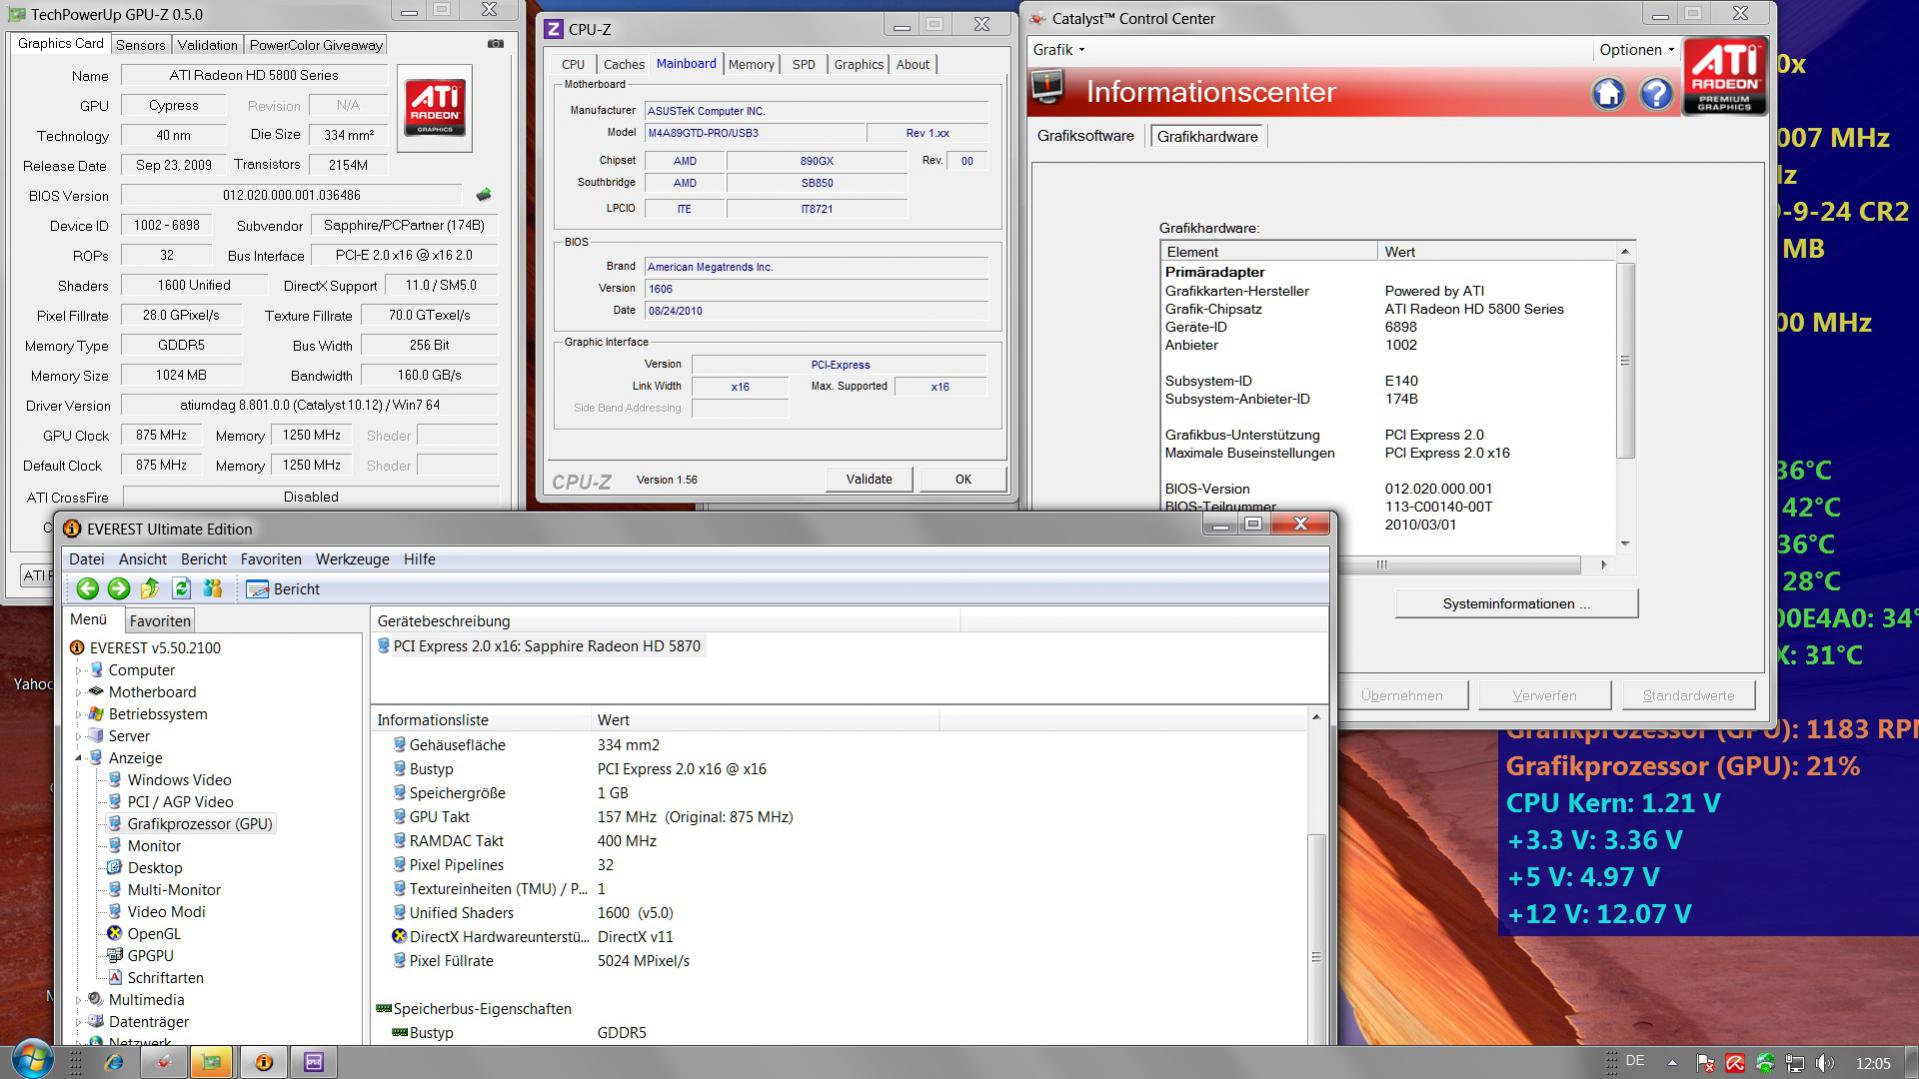Screen dimensions: 1919x1079
Task: Expand the Server tree node
Action: pos(79,736)
